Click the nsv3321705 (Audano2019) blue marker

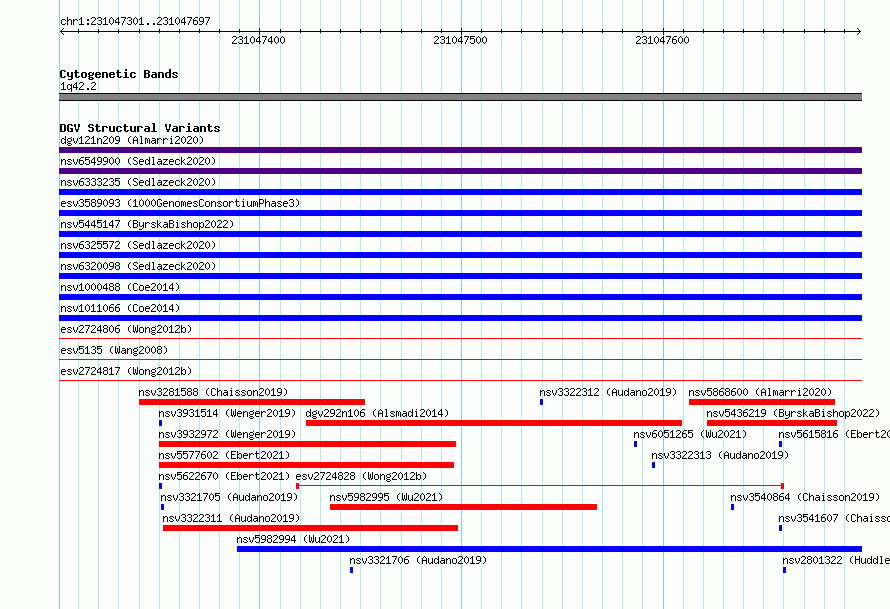[x=162, y=507]
